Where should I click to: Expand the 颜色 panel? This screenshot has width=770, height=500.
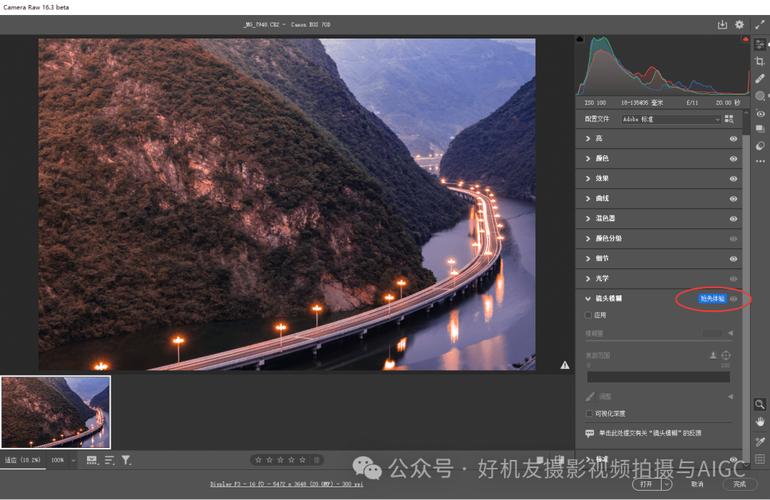pyautogui.click(x=588, y=159)
